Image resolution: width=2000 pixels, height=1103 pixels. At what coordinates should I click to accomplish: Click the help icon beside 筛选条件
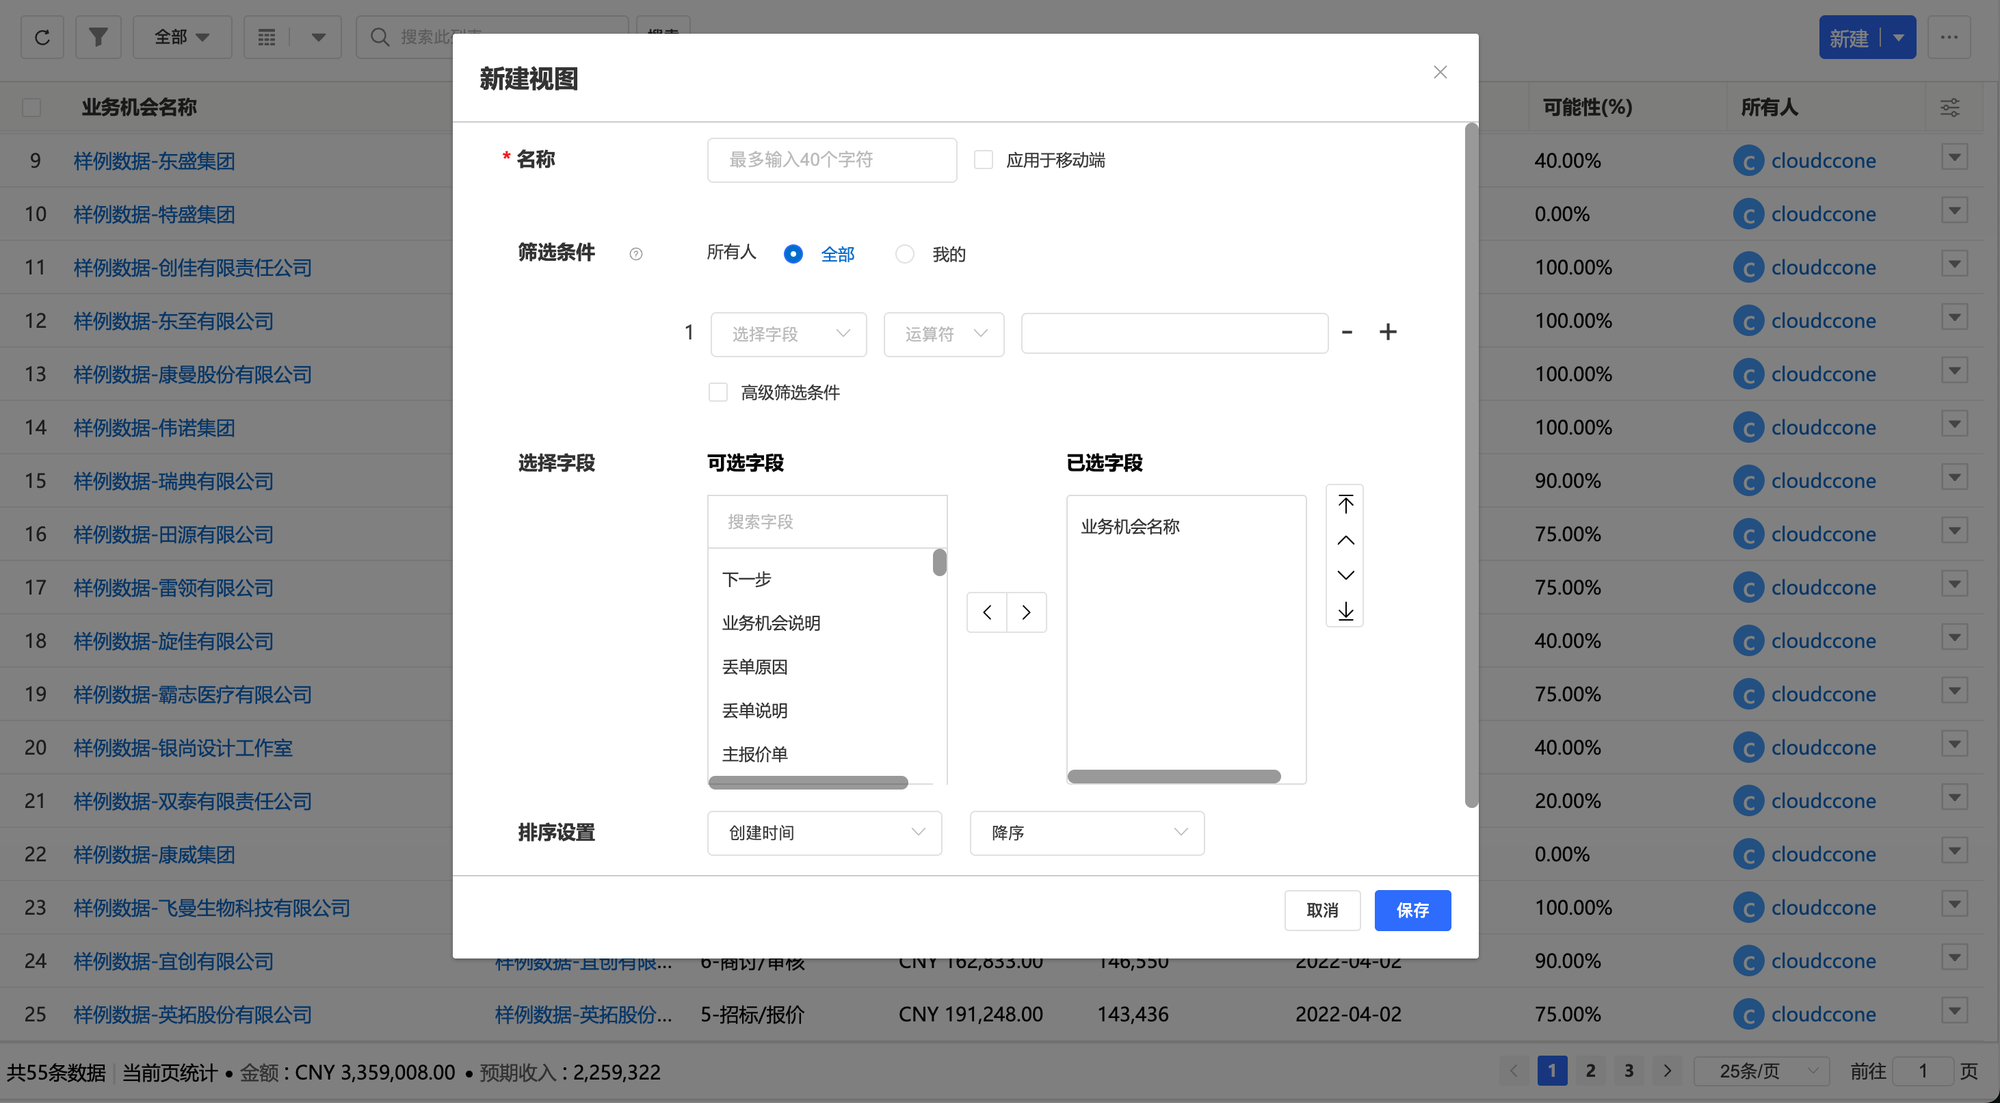pyautogui.click(x=636, y=254)
